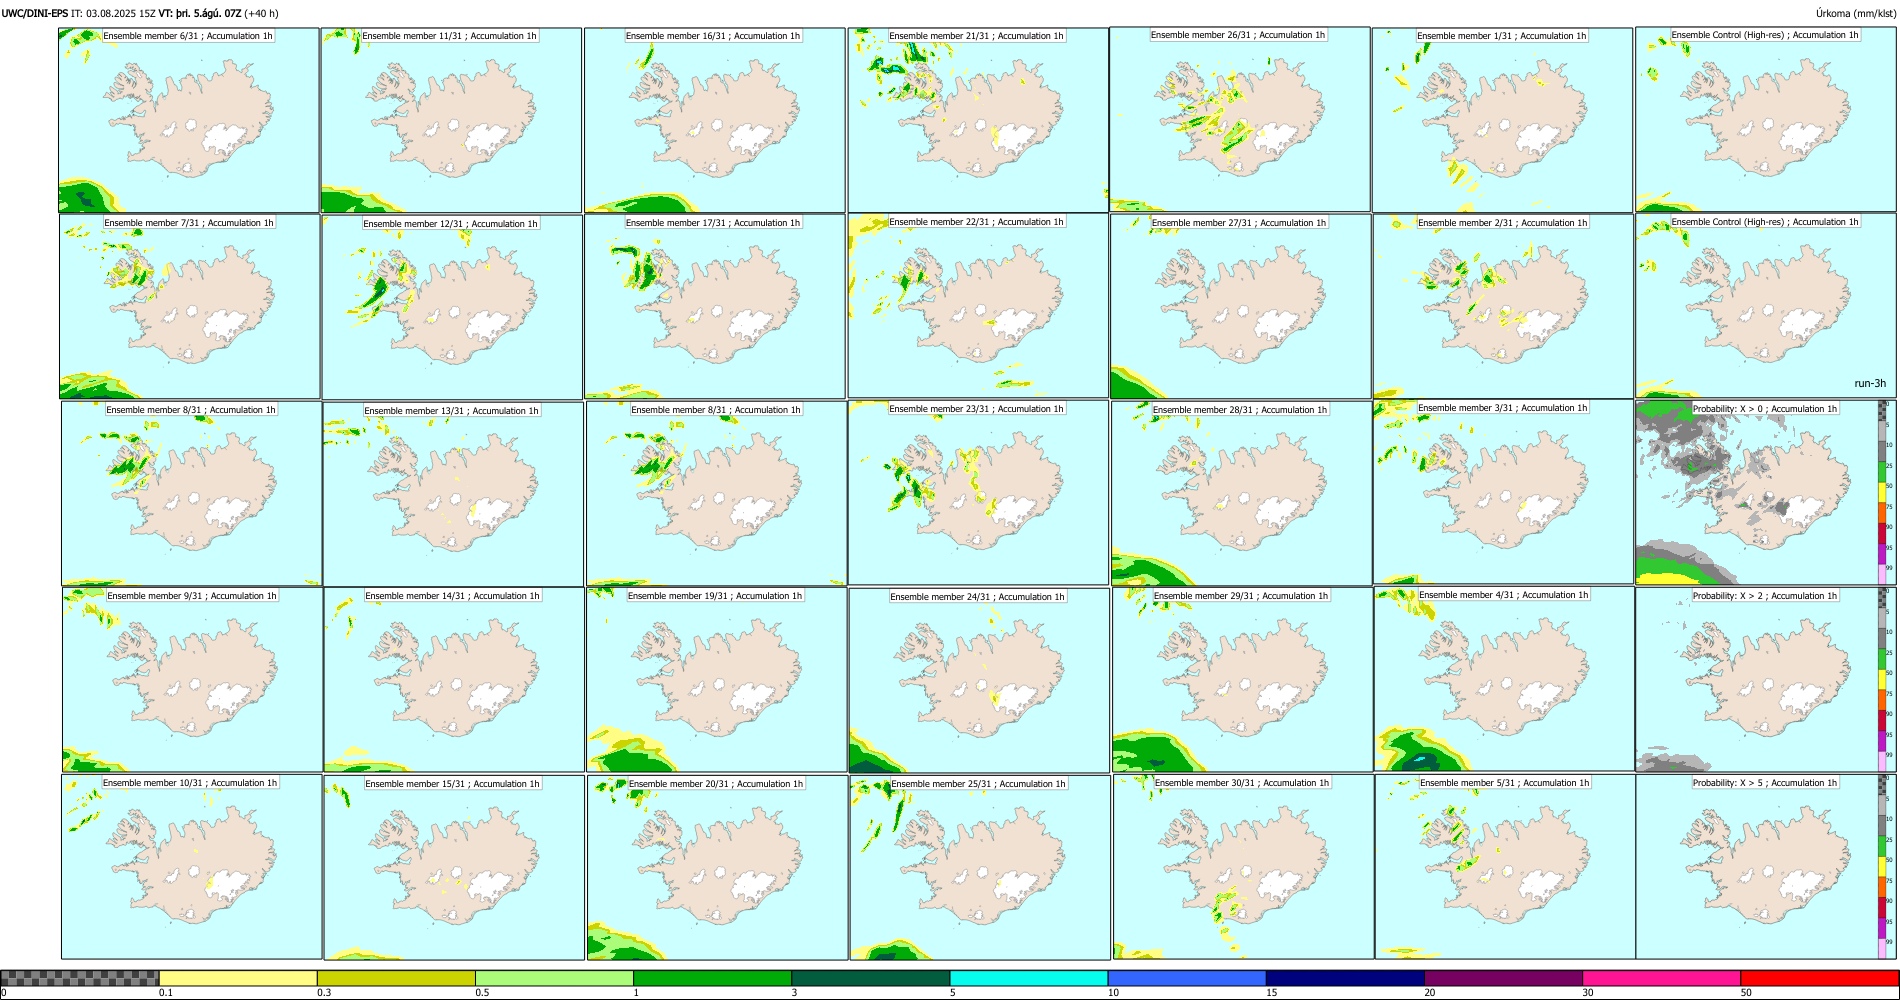Image resolution: width=1900 pixels, height=1000 pixels.
Task: Click the (+40 h) forecast offset text
Action: [x=261, y=13]
